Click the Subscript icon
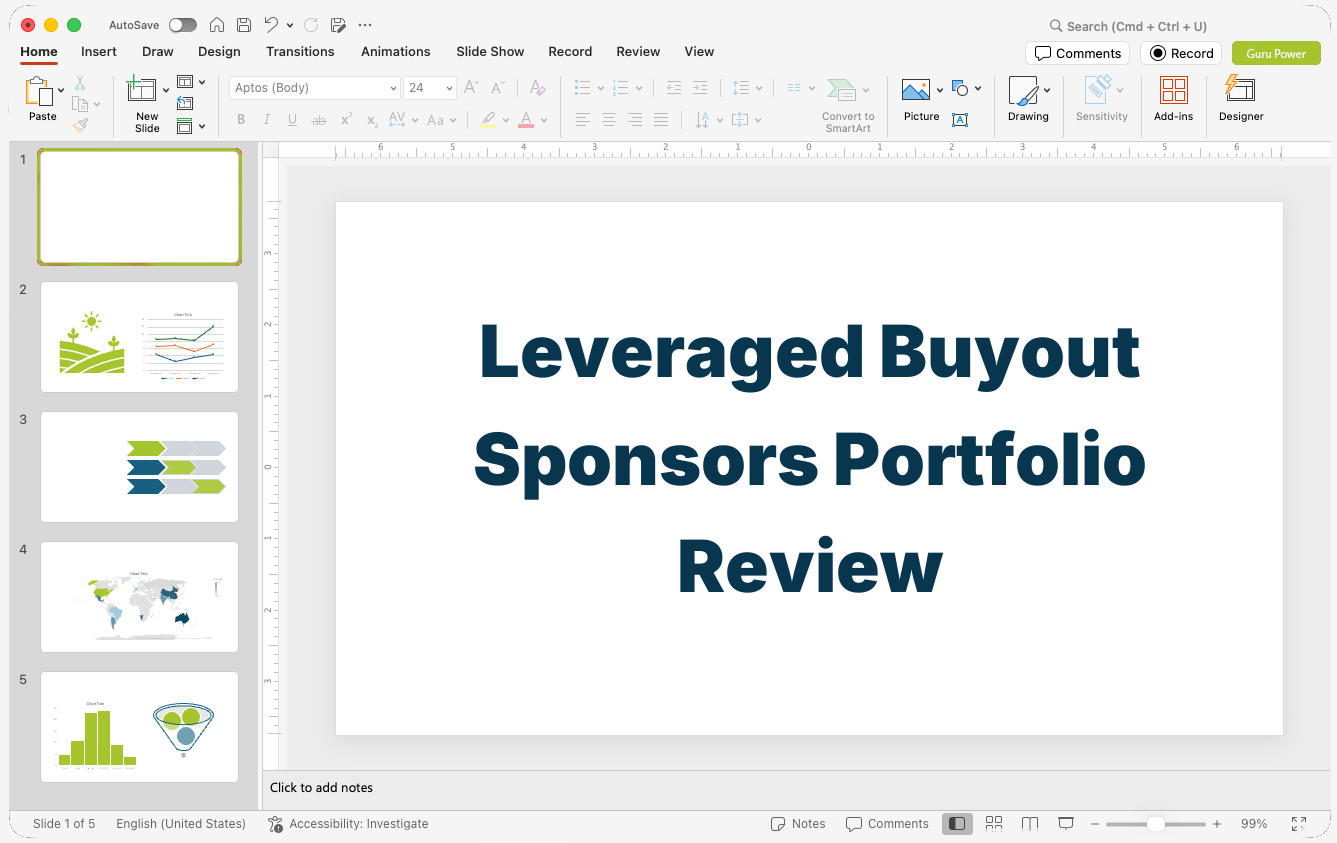 click(x=372, y=120)
